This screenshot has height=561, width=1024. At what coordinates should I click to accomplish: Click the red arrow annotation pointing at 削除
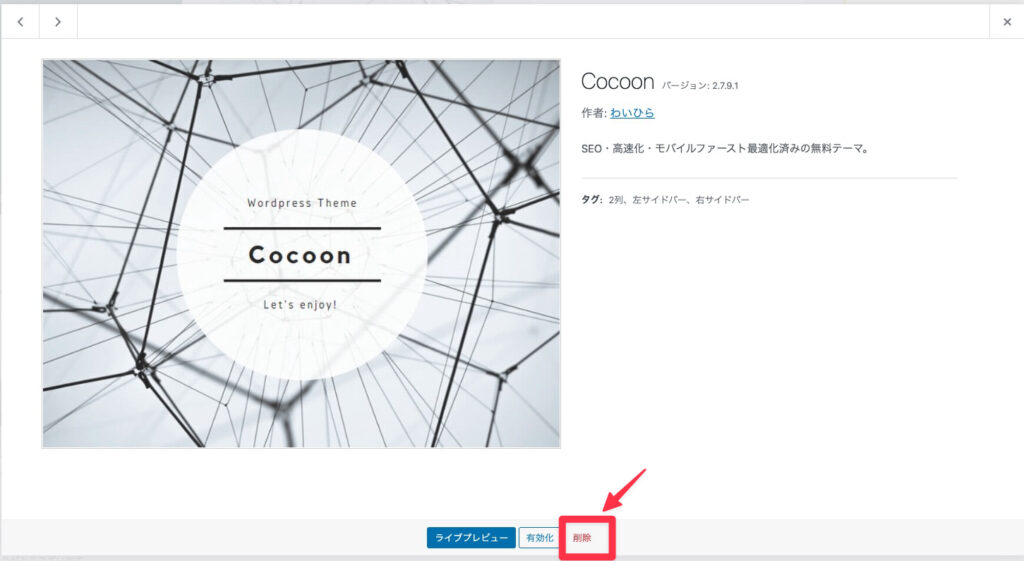point(624,490)
